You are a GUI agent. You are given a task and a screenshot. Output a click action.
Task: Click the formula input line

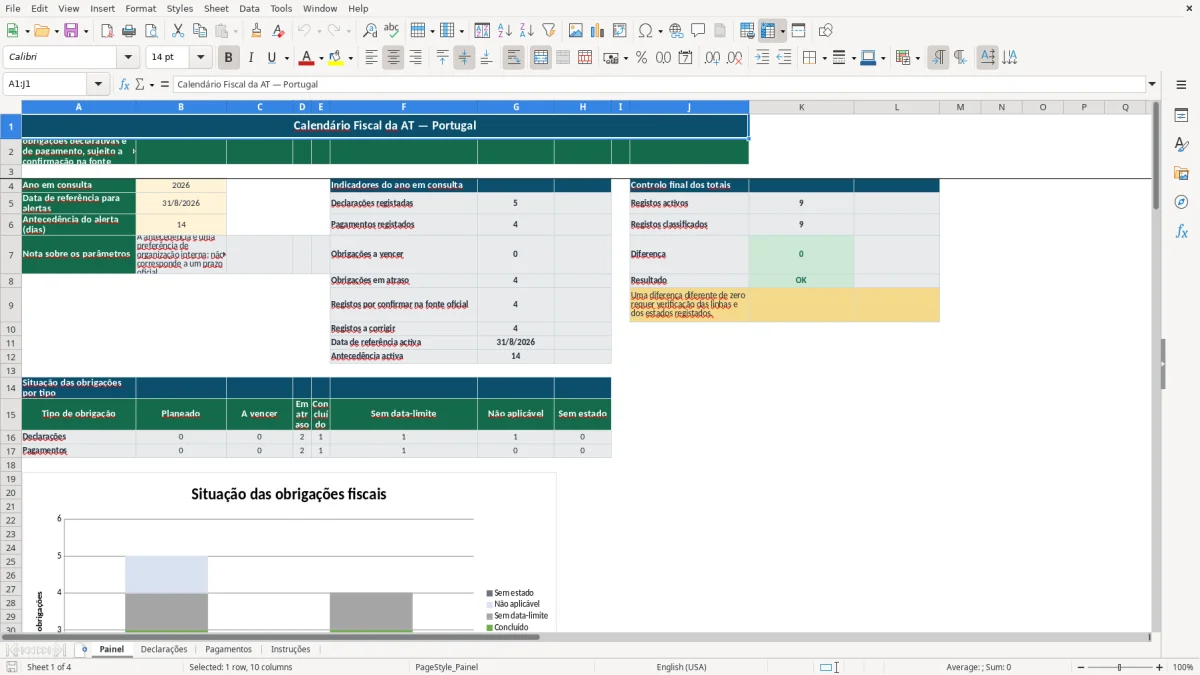(x=658, y=84)
